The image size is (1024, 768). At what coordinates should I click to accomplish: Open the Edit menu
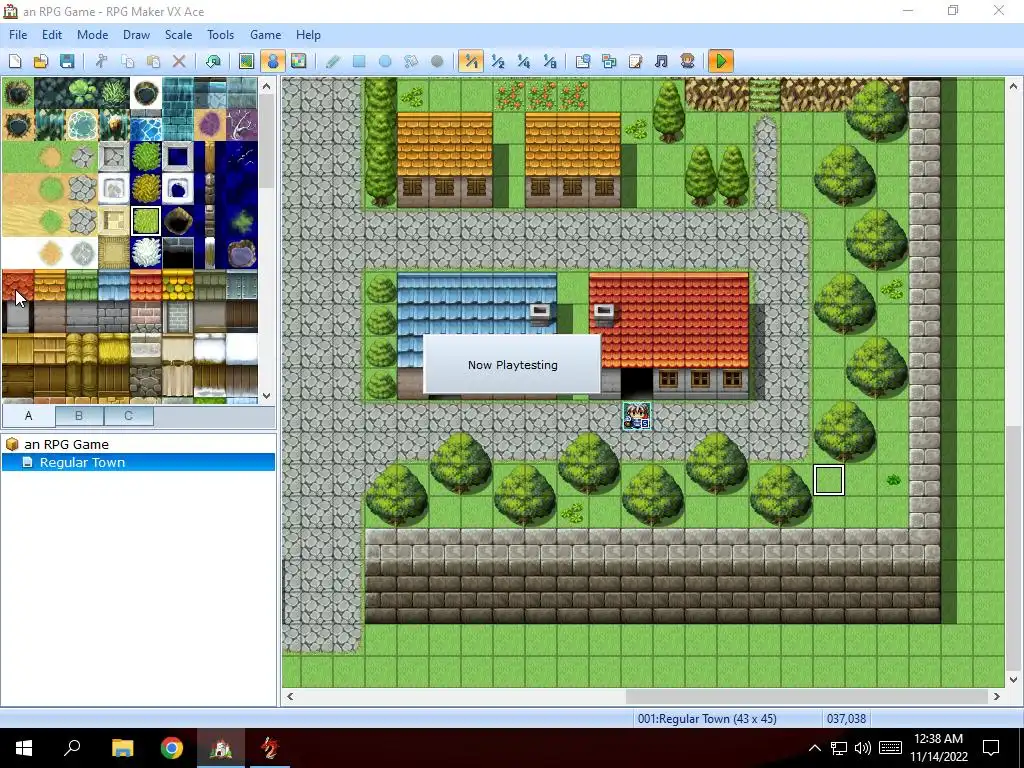click(52, 35)
